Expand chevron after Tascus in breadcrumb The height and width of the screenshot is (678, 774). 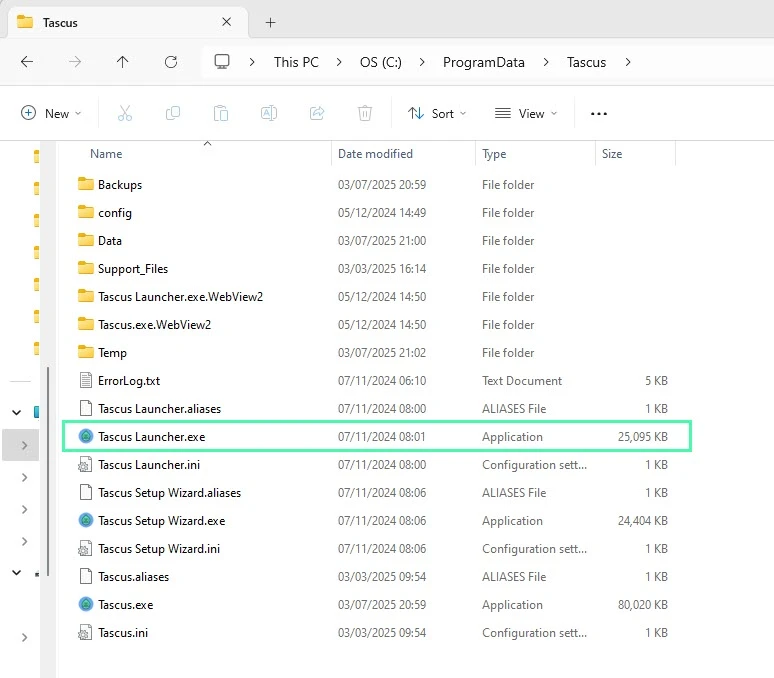coord(628,62)
